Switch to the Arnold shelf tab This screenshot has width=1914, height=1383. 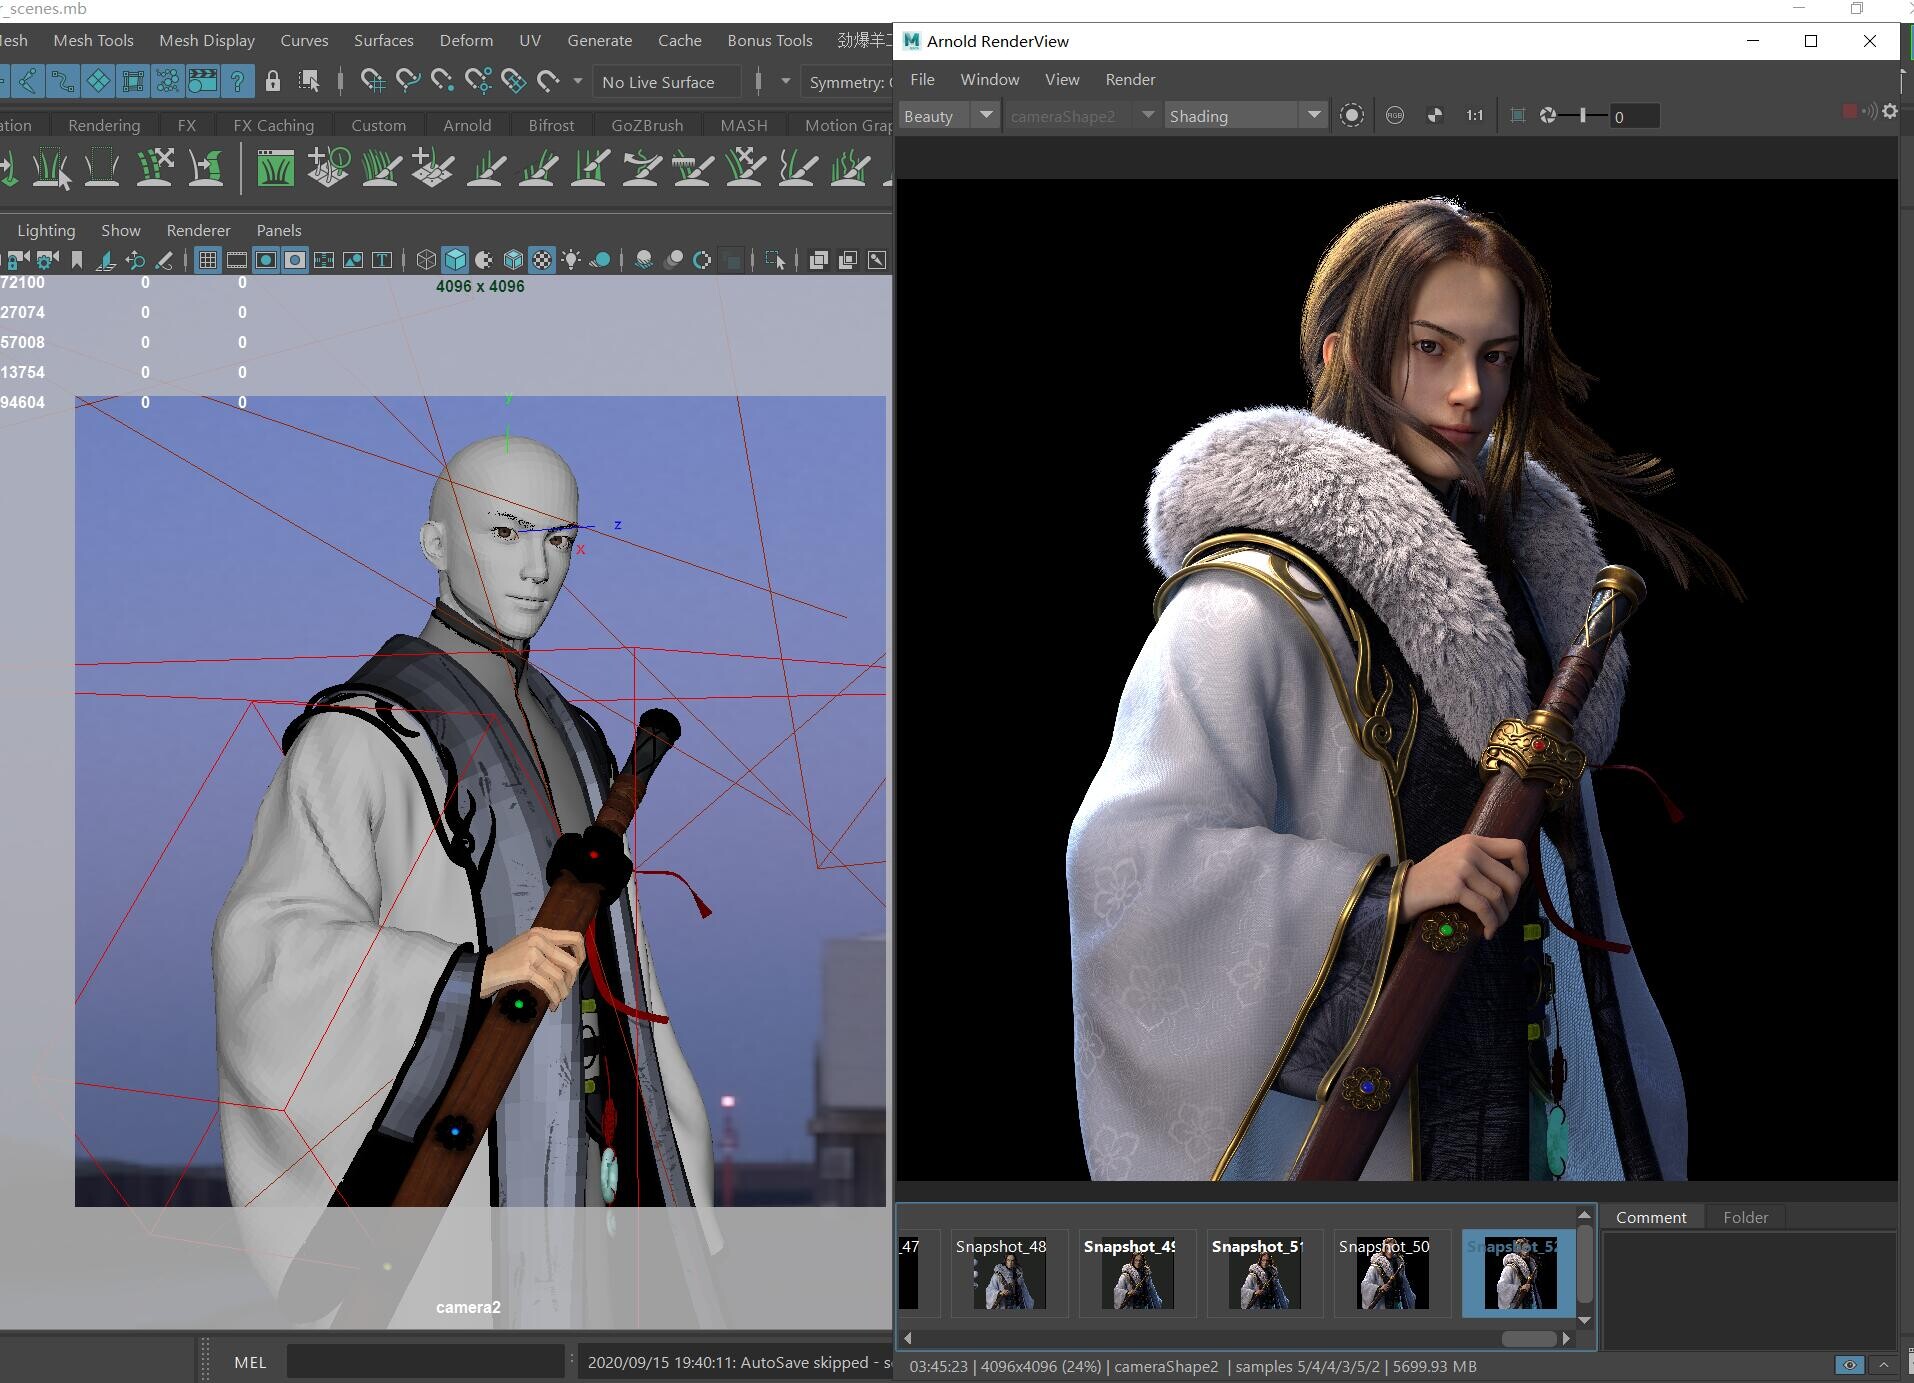tap(467, 125)
